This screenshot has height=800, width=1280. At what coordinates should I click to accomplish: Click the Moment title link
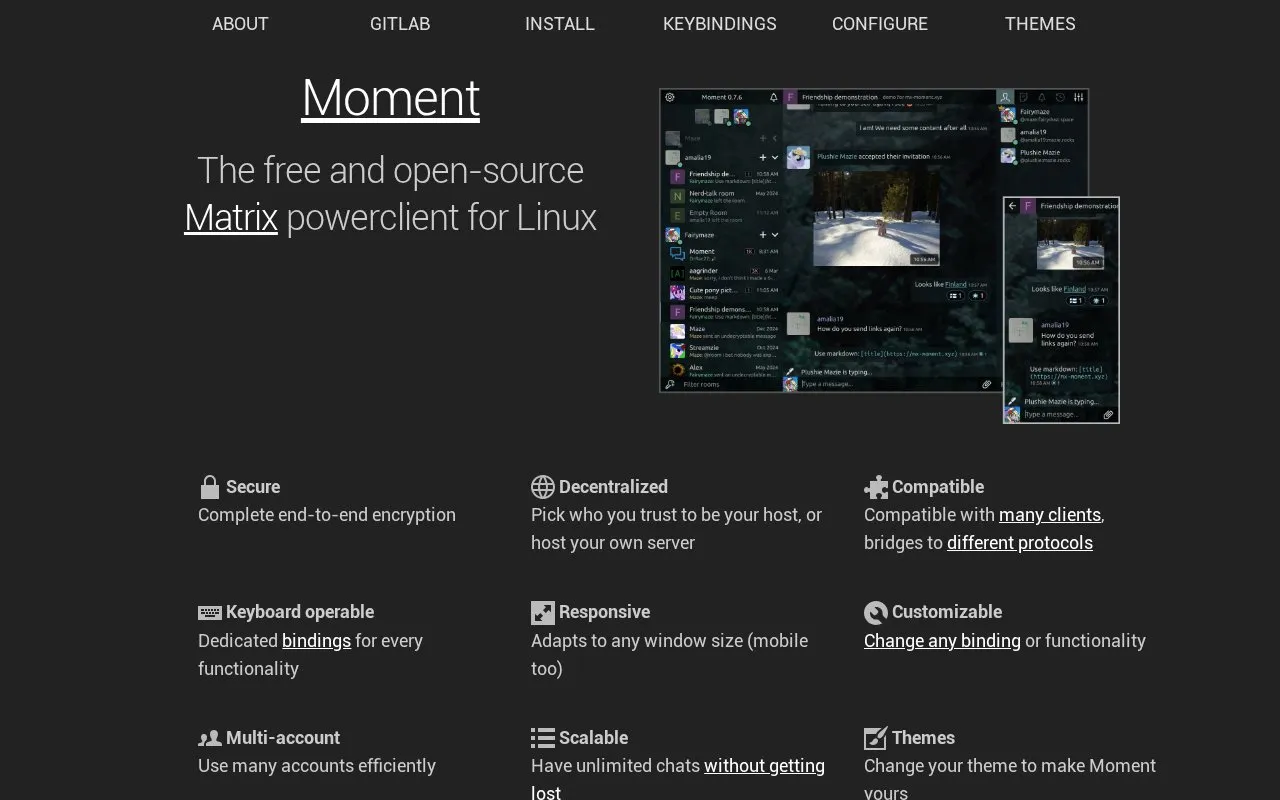(390, 98)
